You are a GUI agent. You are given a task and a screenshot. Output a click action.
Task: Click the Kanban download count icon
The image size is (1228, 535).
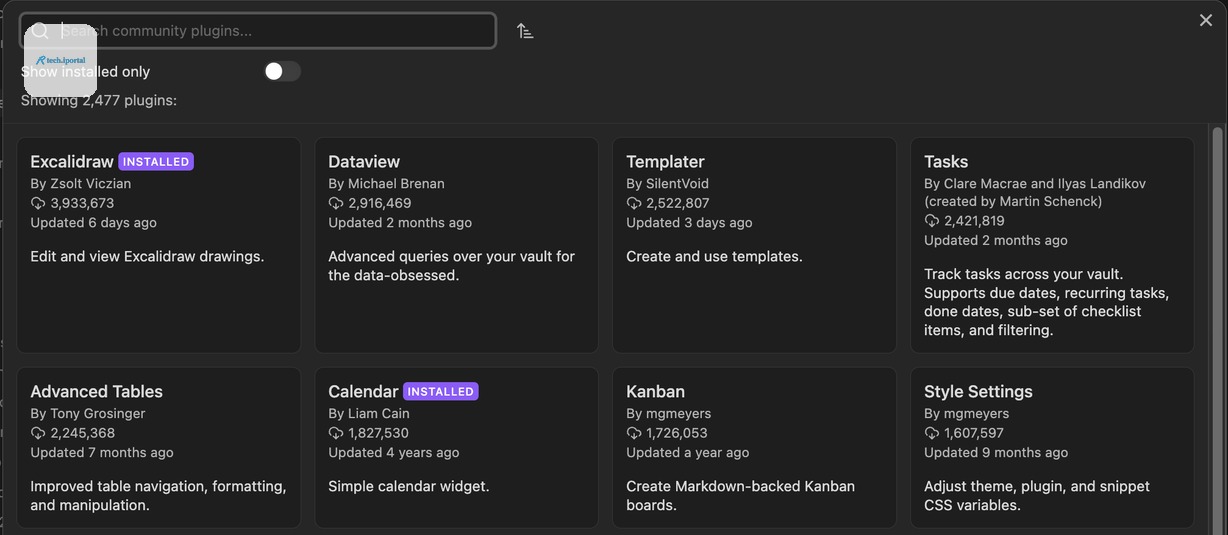634,433
